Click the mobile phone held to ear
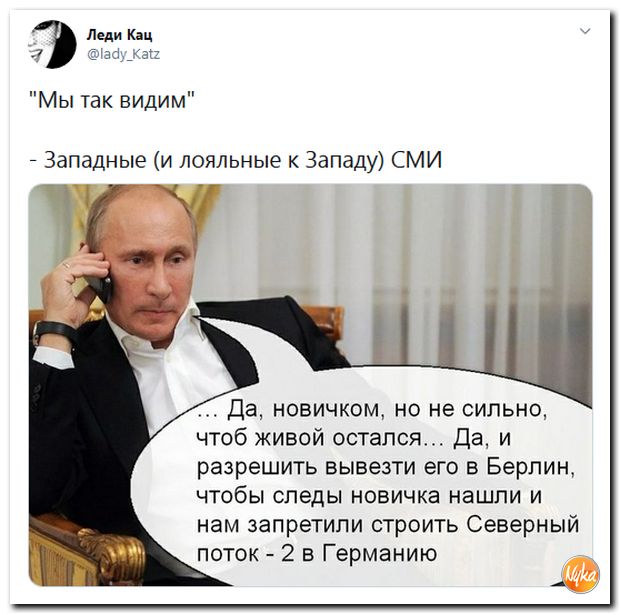 pyautogui.click(x=100, y=285)
